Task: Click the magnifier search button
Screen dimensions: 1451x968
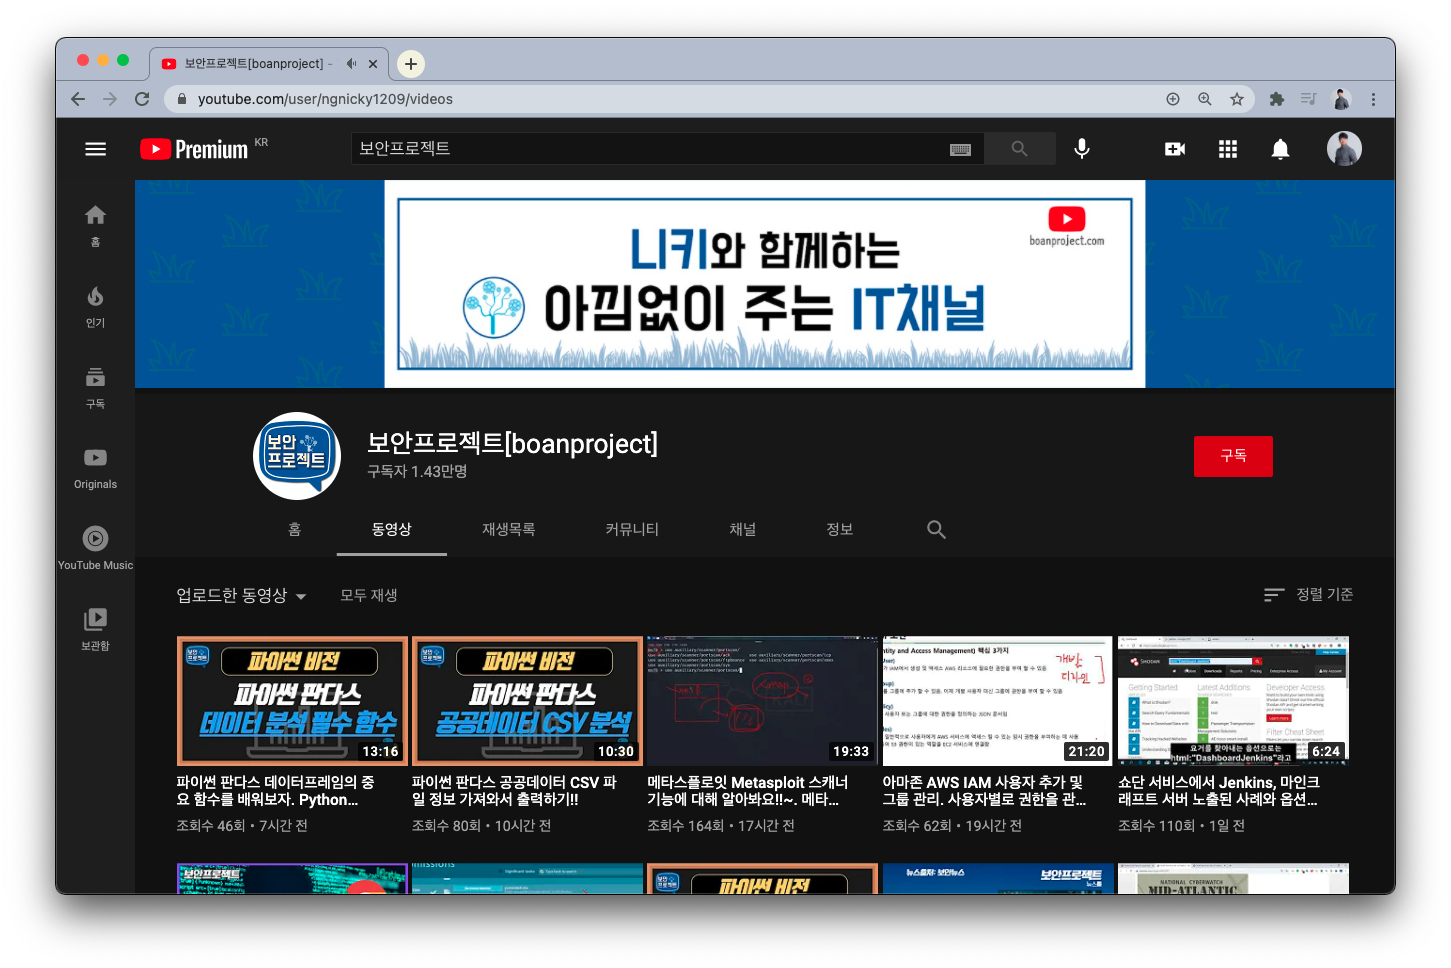Action: (x=1019, y=149)
